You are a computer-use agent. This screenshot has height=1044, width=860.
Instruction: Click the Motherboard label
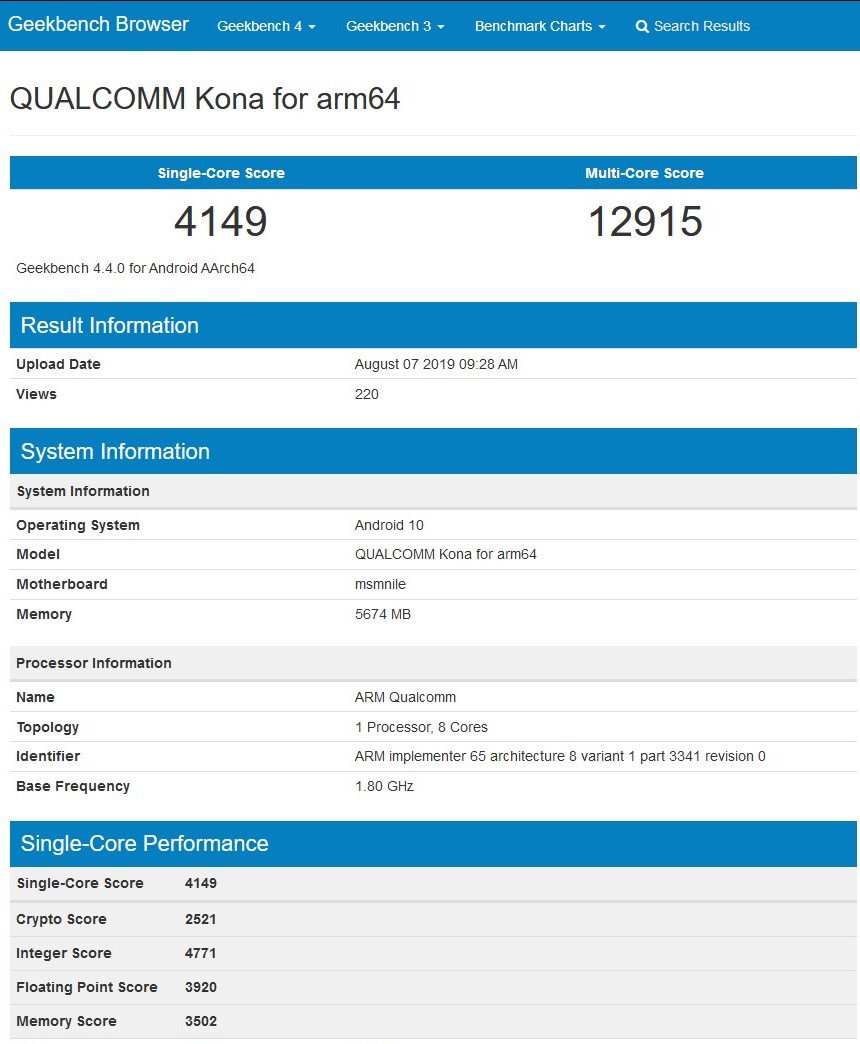point(62,584)
